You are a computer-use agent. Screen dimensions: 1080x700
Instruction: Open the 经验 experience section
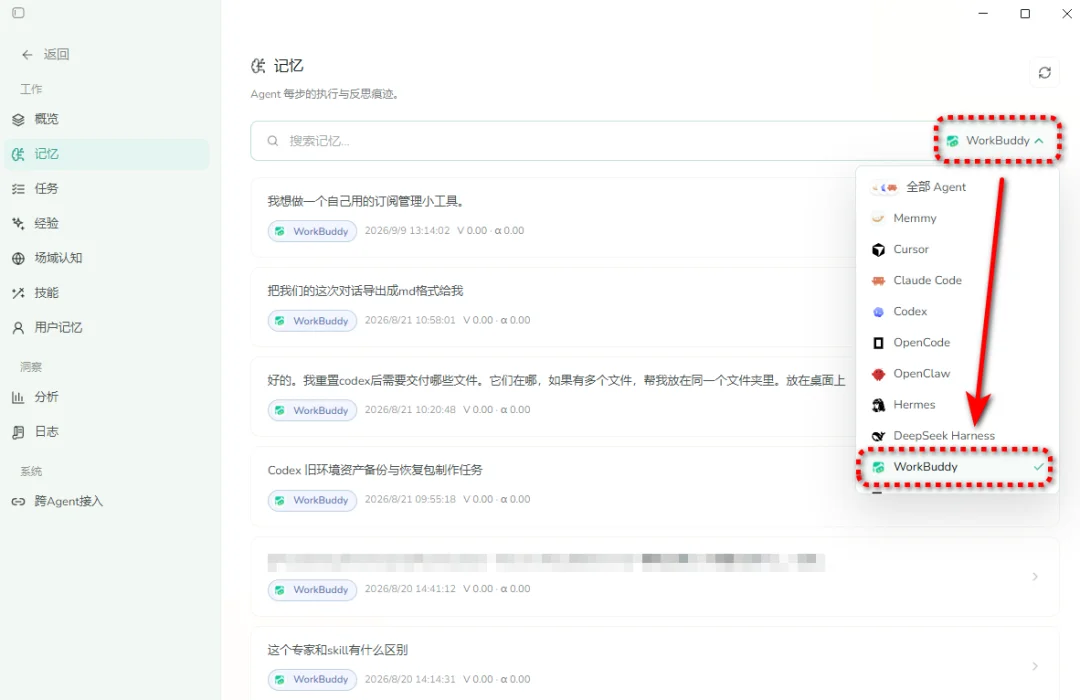[x=107, y=223]
